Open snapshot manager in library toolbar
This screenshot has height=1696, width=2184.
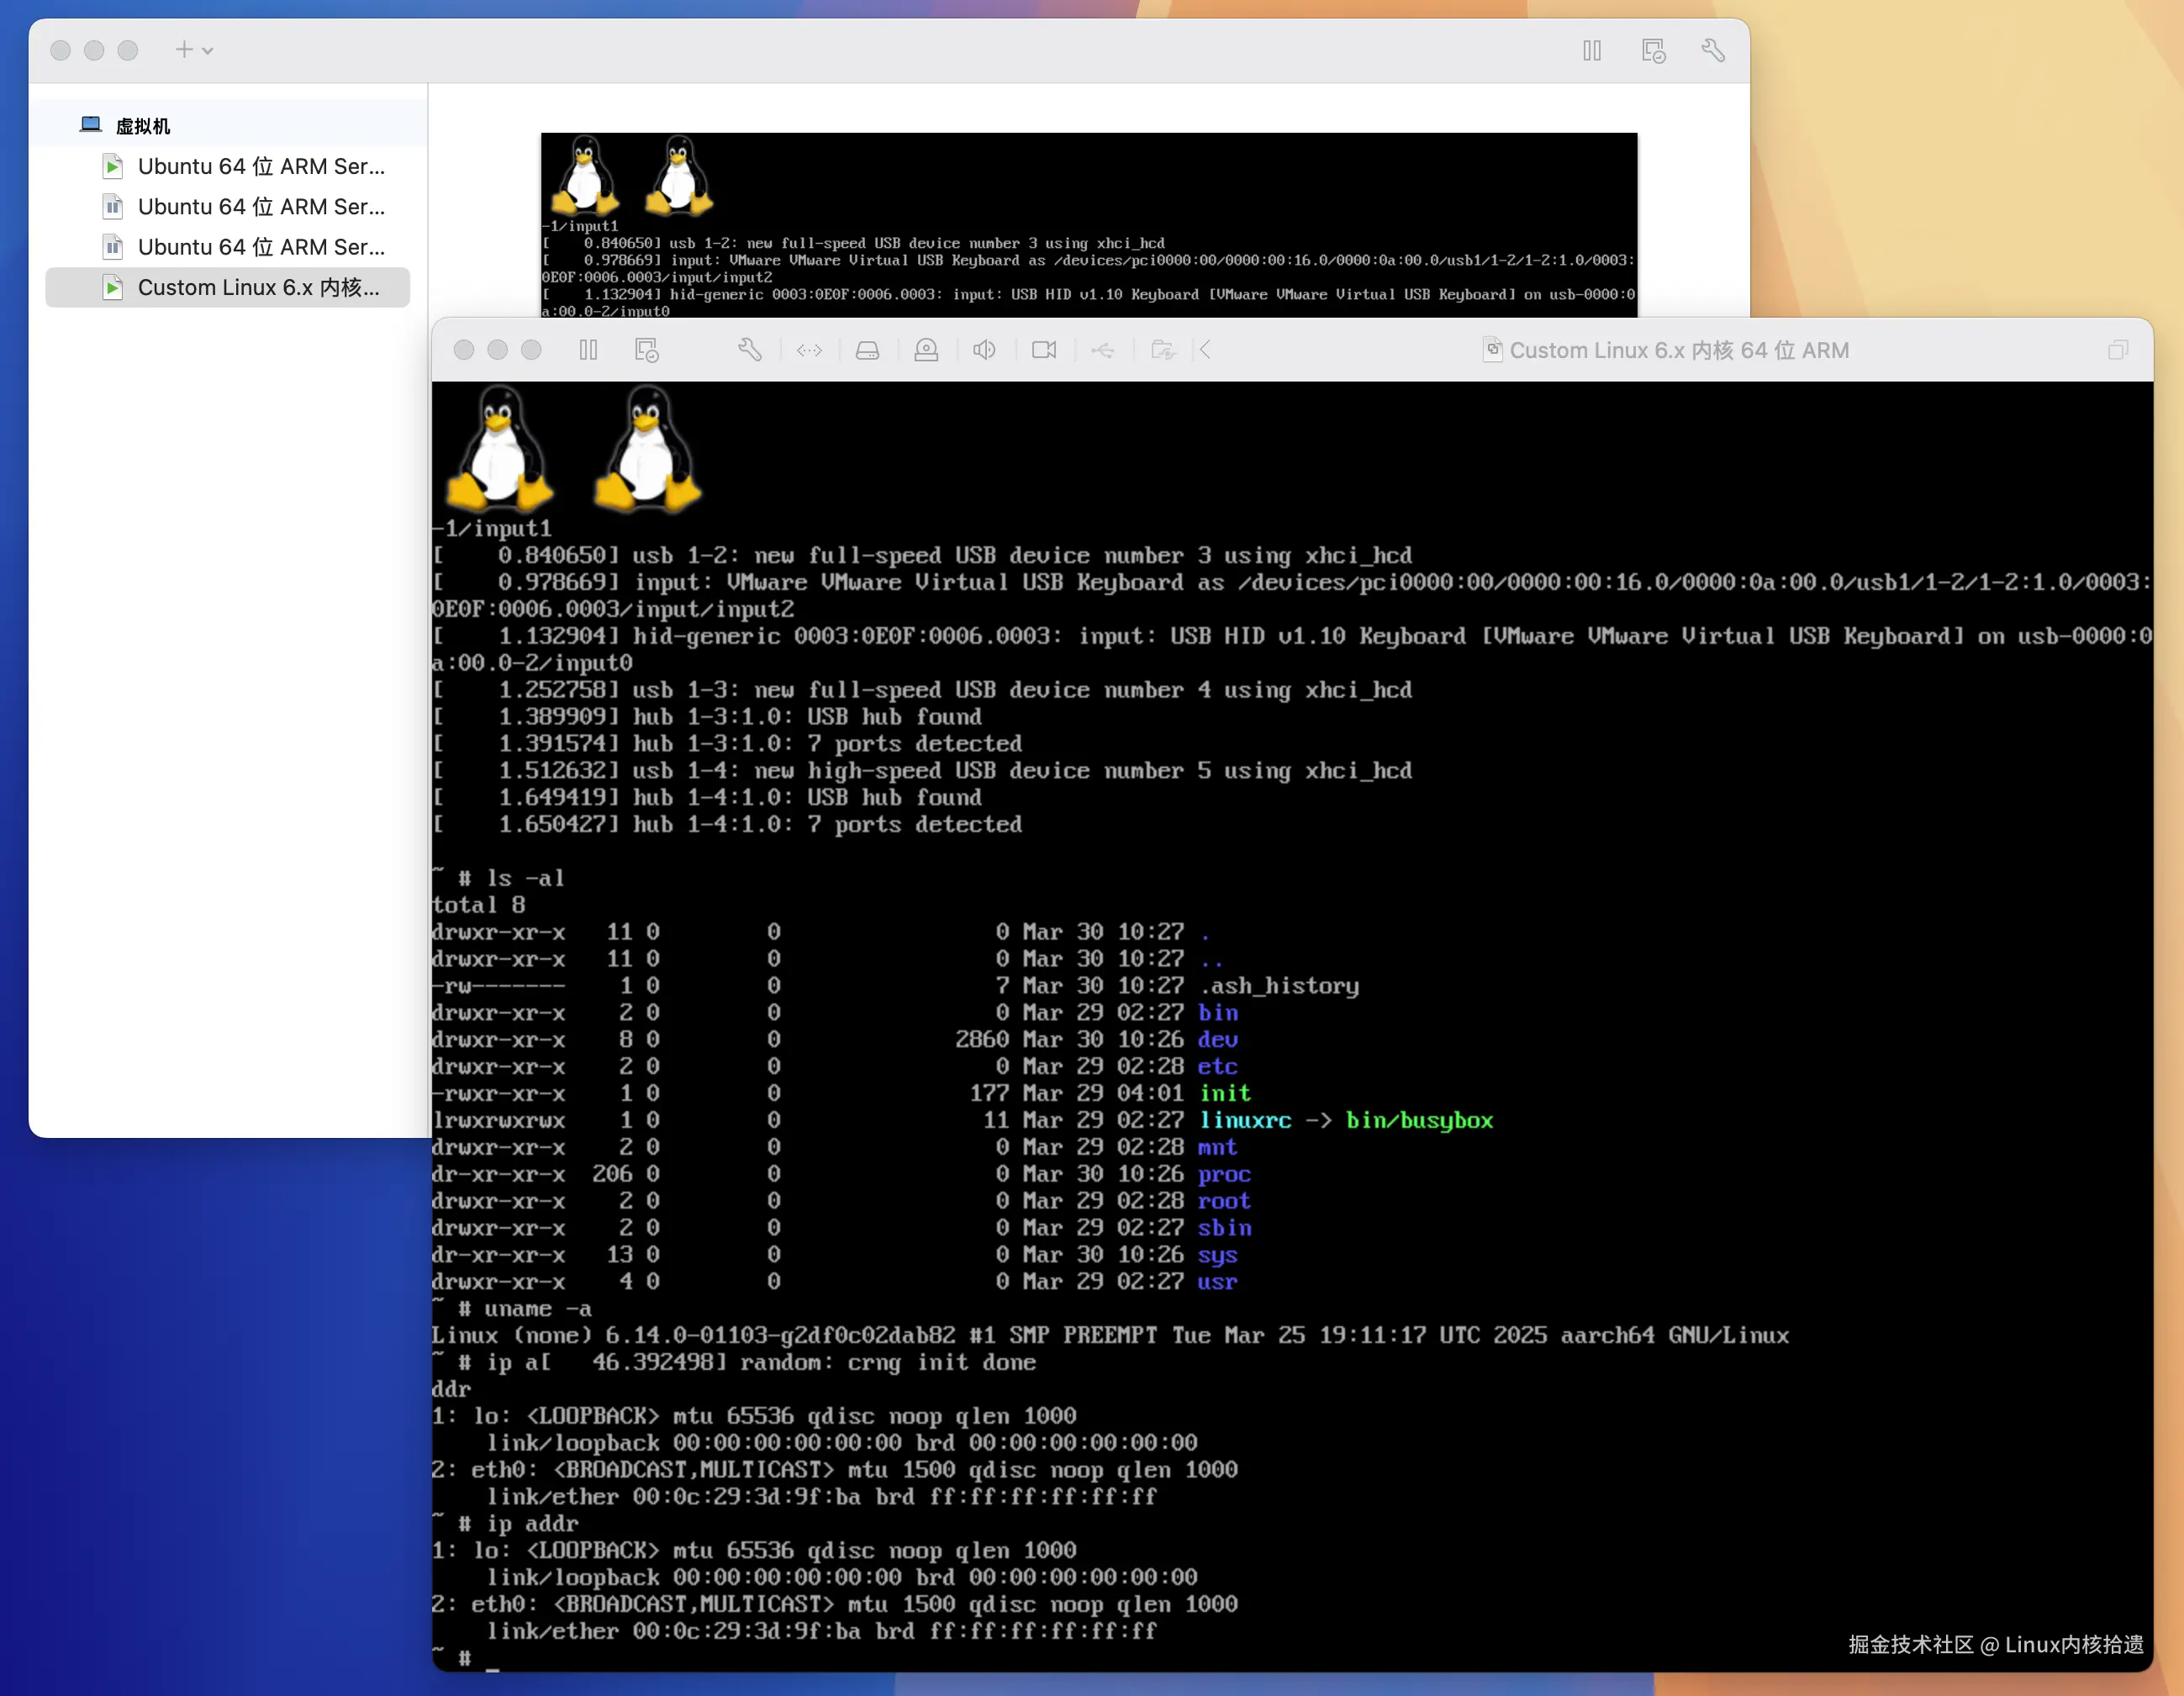coord(1653,50)
